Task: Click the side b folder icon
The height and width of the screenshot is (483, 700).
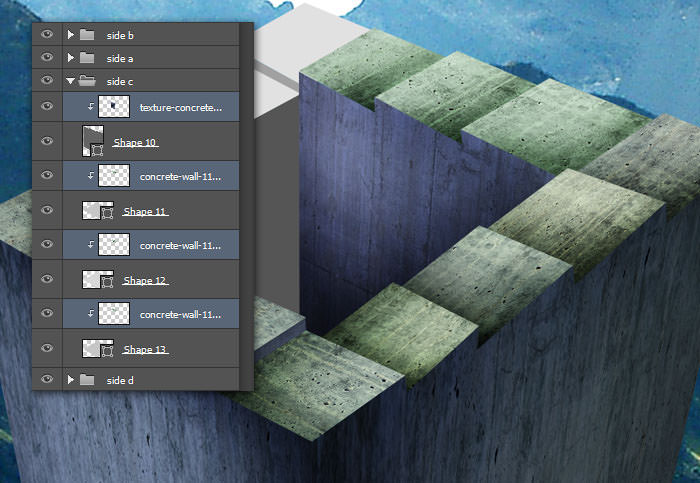Action: click(87, 35)
